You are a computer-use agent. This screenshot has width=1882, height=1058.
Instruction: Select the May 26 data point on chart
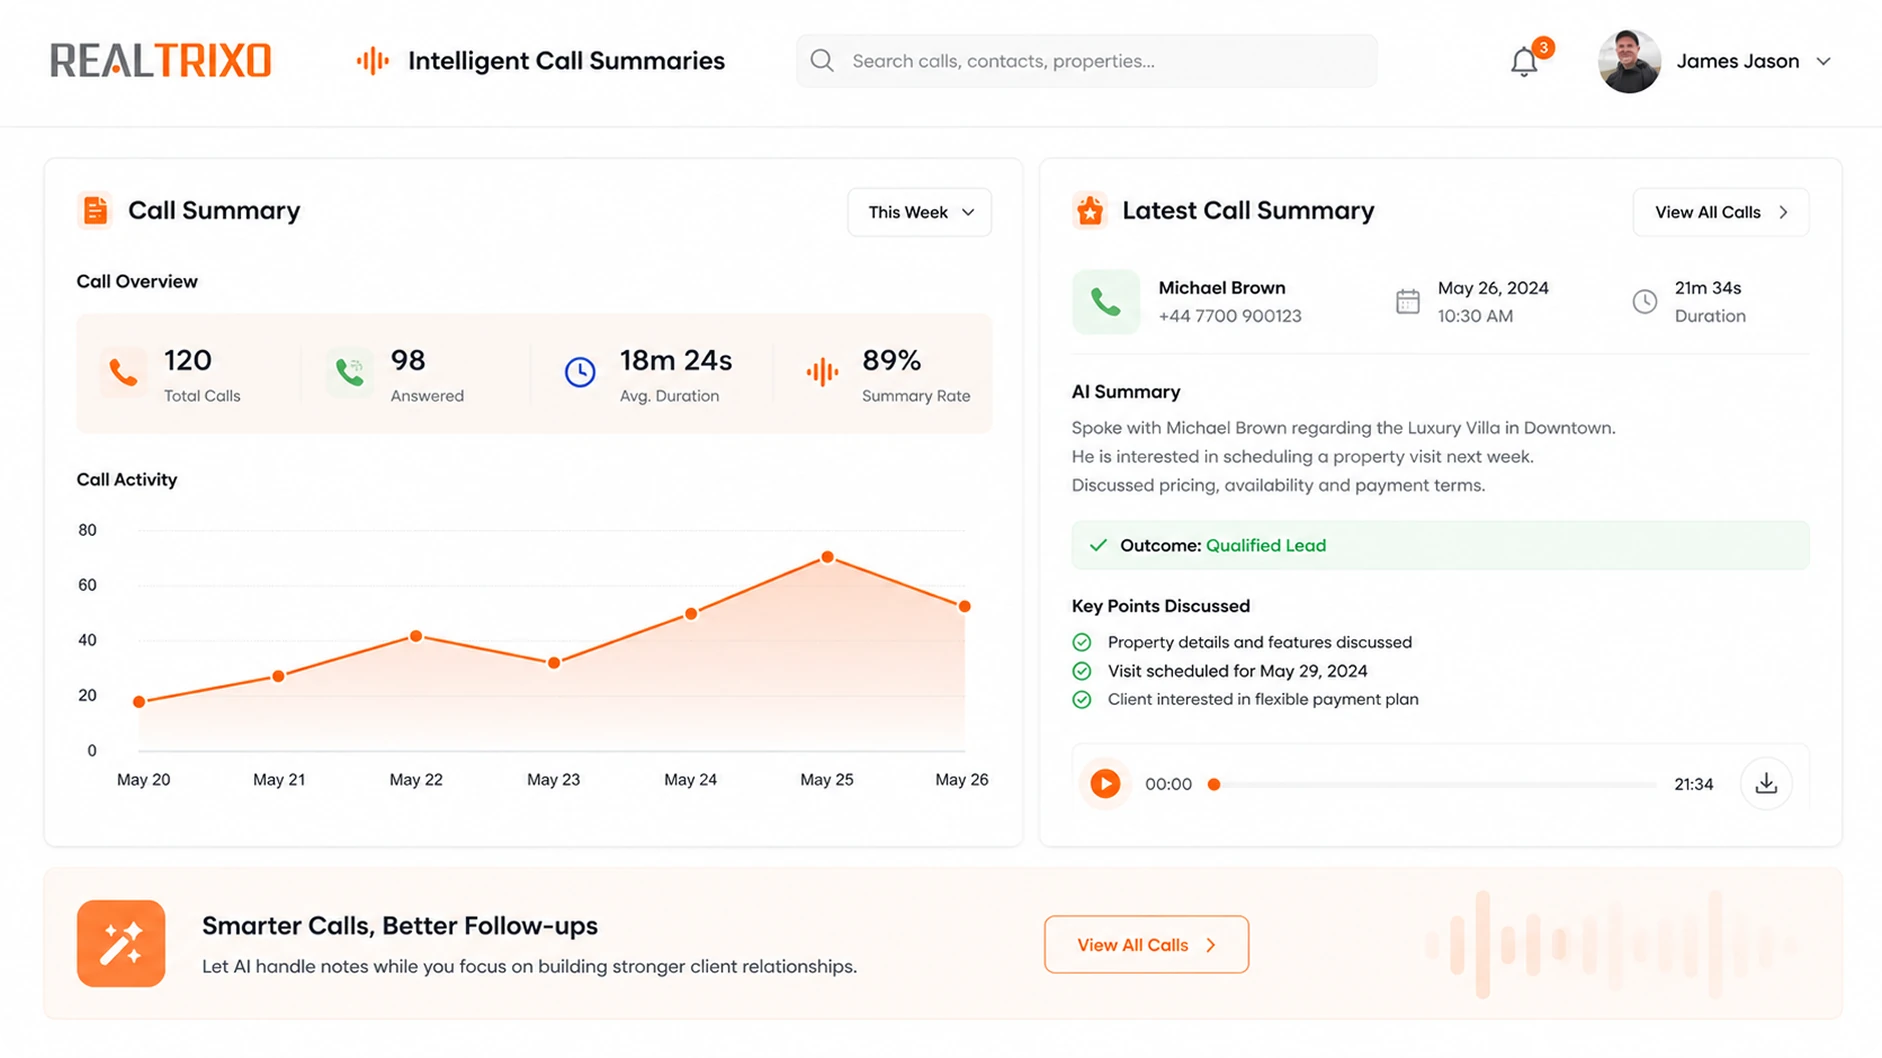click(964, 606)
